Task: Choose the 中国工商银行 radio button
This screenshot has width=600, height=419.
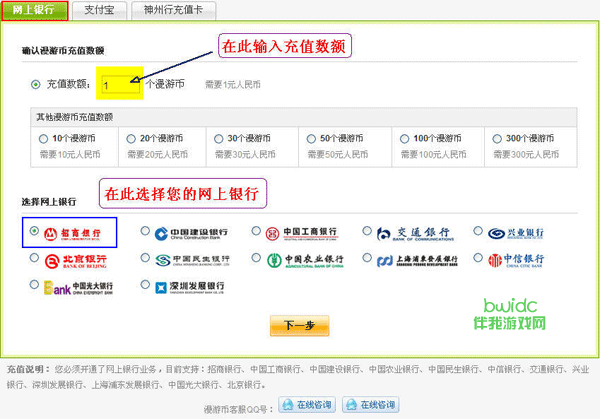Action: (x=256, y=231)
